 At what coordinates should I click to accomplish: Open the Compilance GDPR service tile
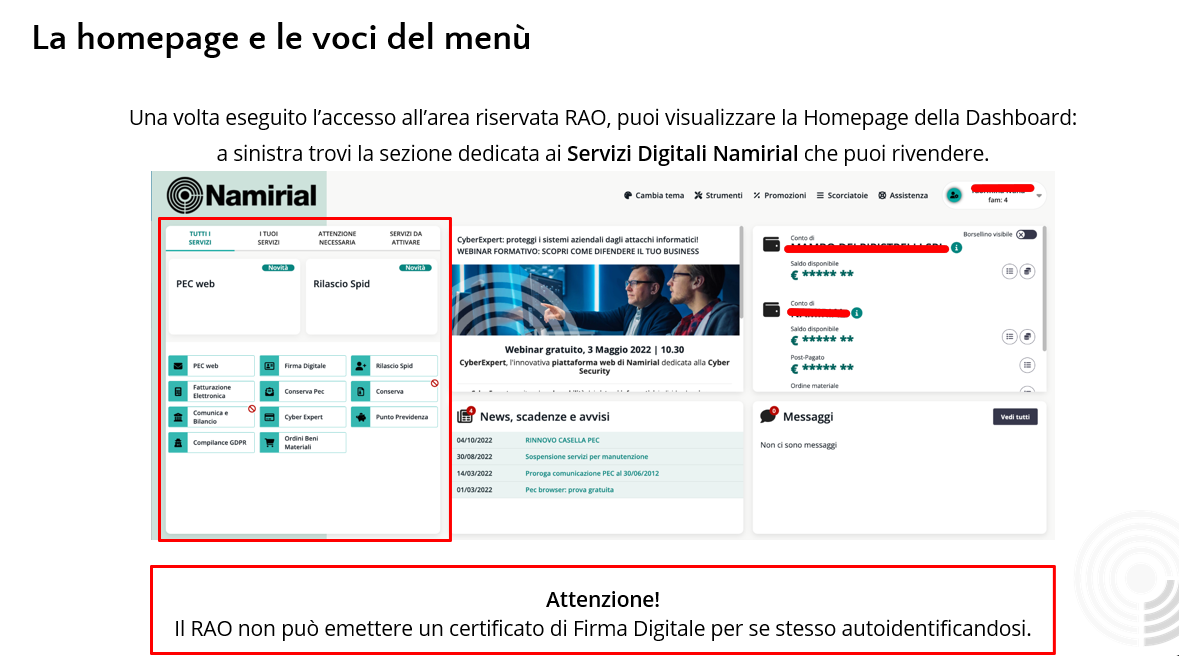tap(211, 442)
